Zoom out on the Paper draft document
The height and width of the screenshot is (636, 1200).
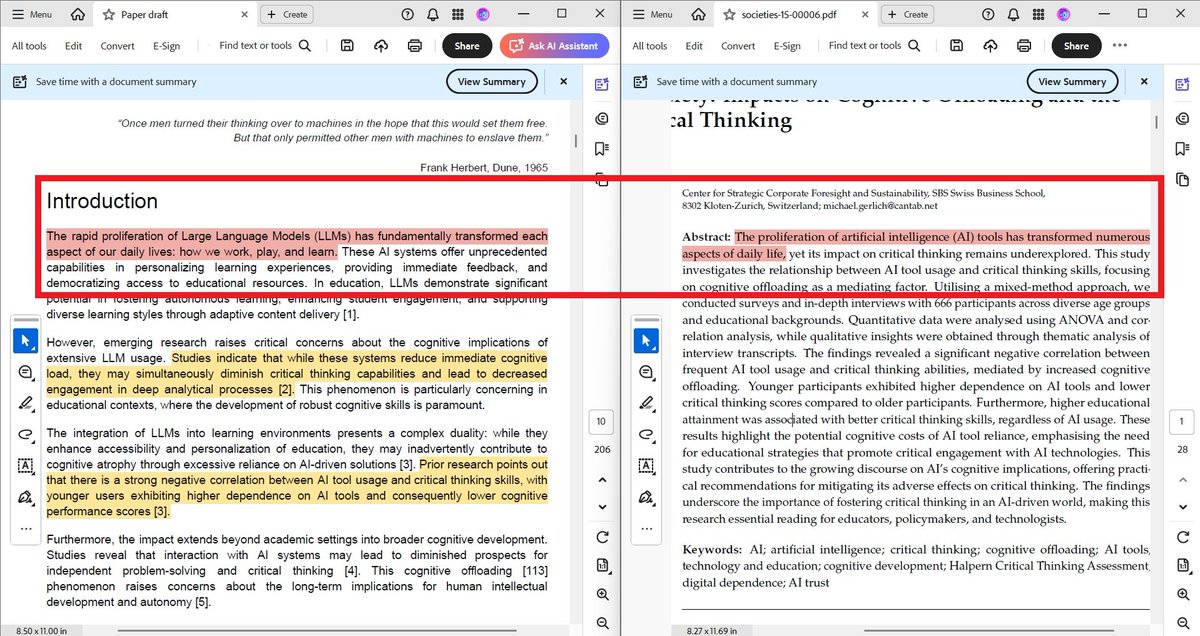coord(601,622)
